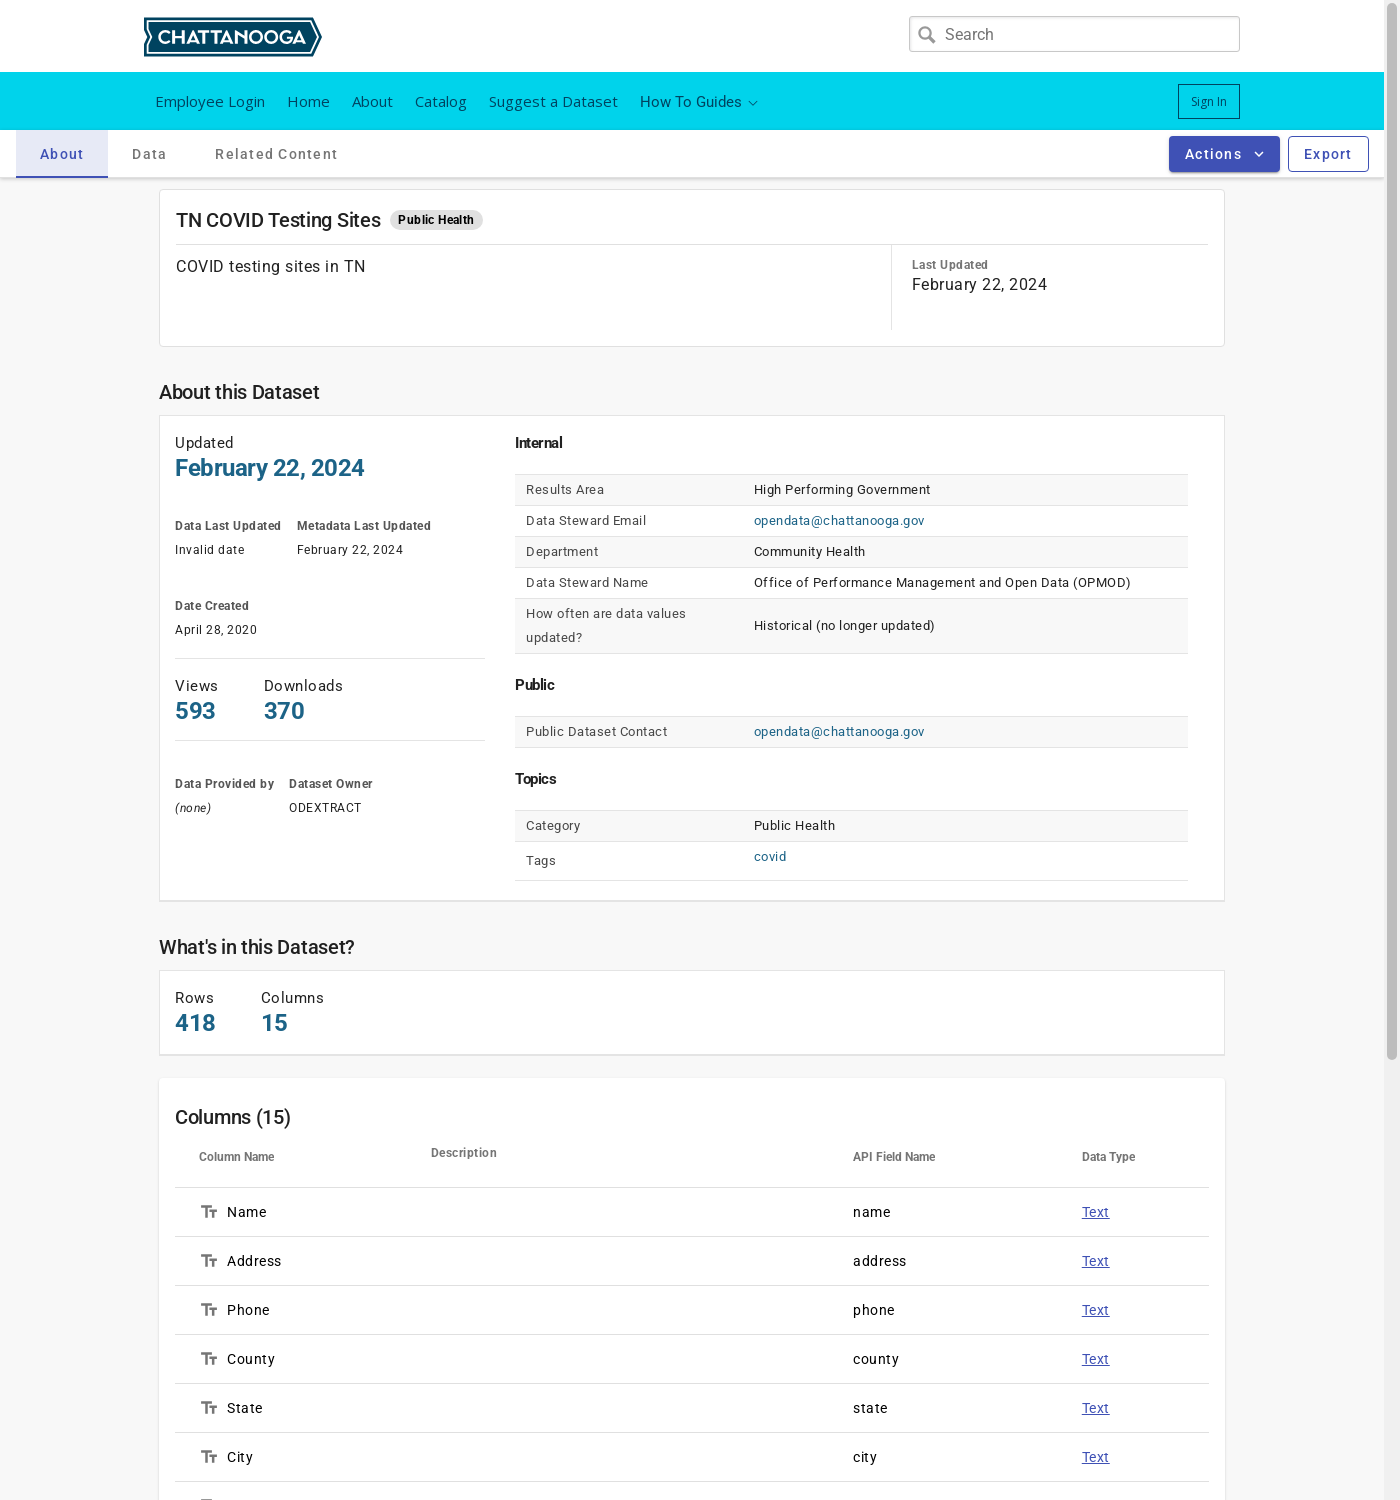Click the text type icon beside County
This screenshot has width=1400, height=1500.
(x=209, y=1359)
